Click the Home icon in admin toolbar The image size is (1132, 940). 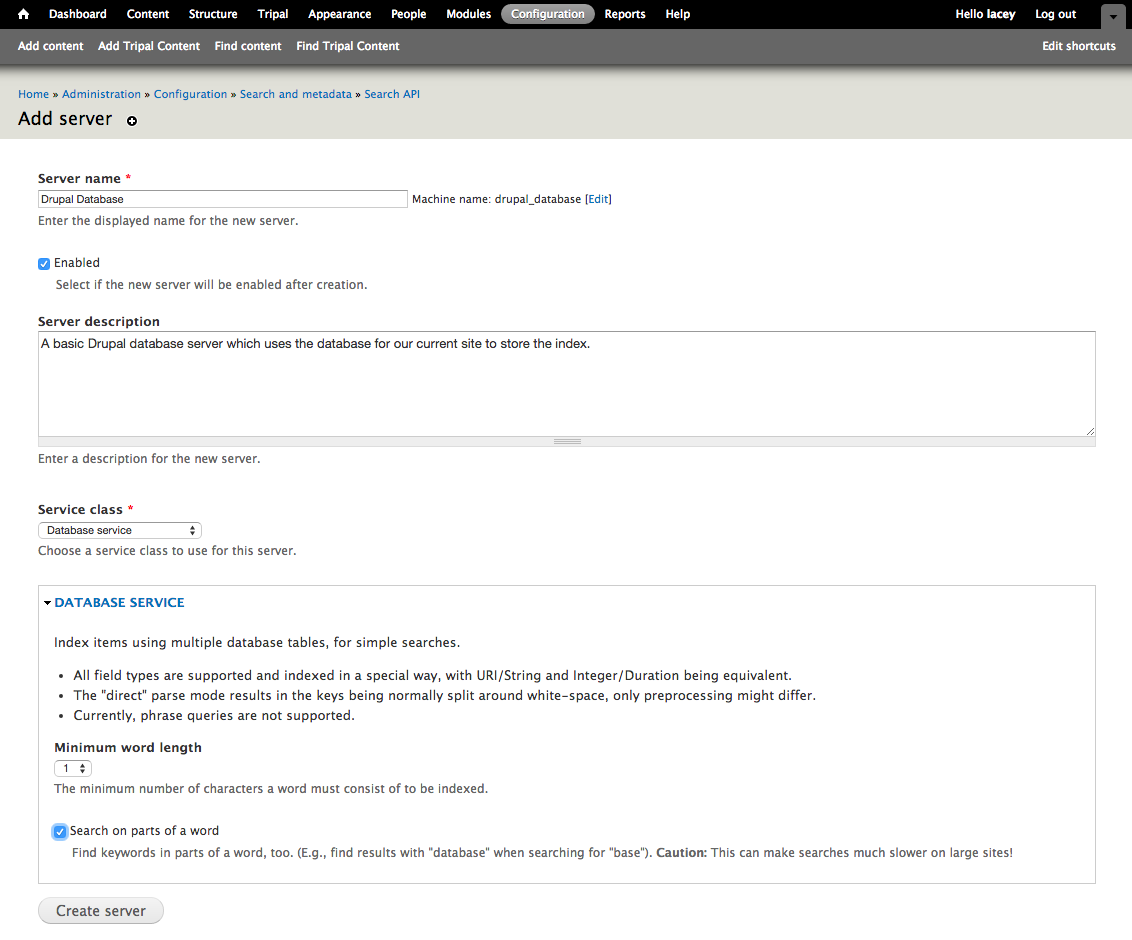pos(24,14)
